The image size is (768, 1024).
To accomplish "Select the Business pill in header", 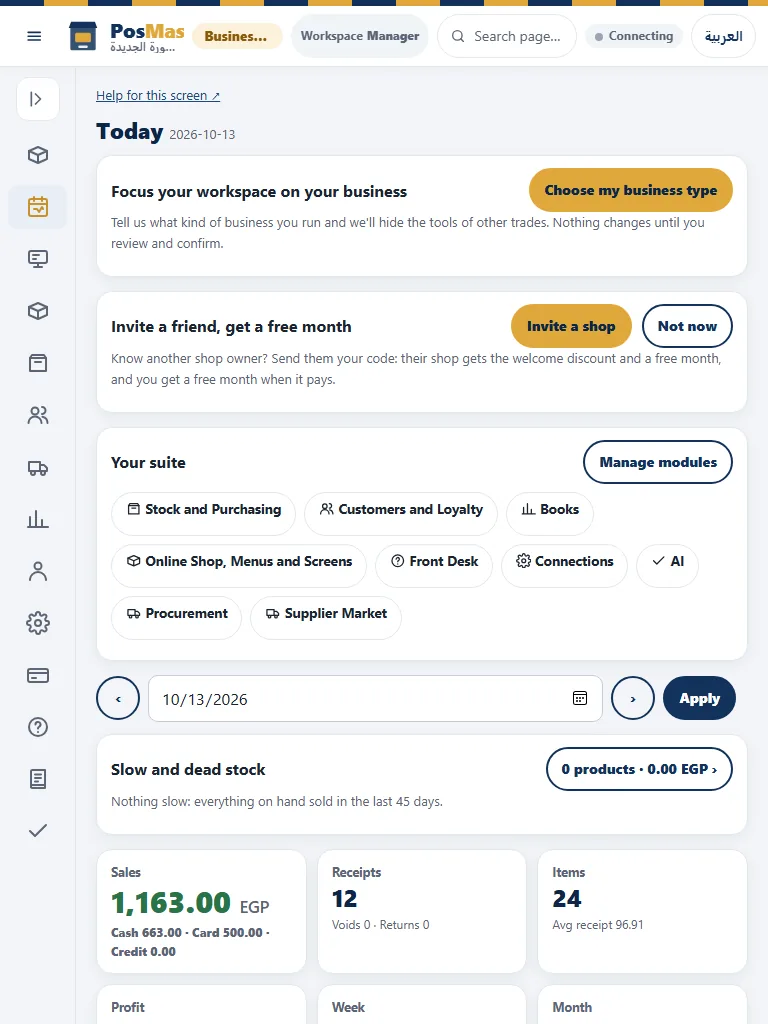I will pos(236,37).
